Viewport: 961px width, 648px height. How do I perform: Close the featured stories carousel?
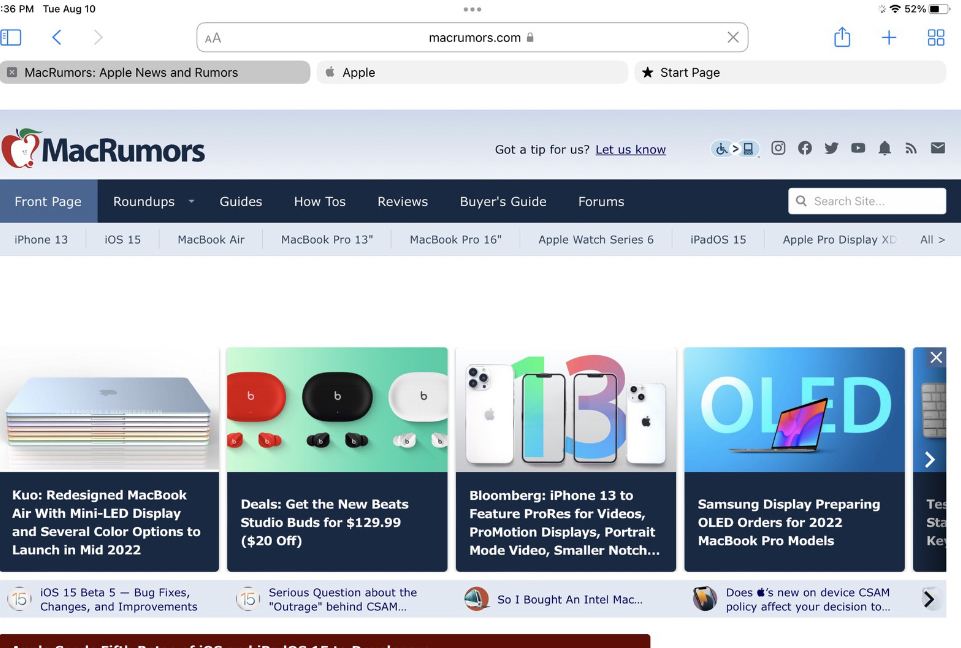[936, 357]
